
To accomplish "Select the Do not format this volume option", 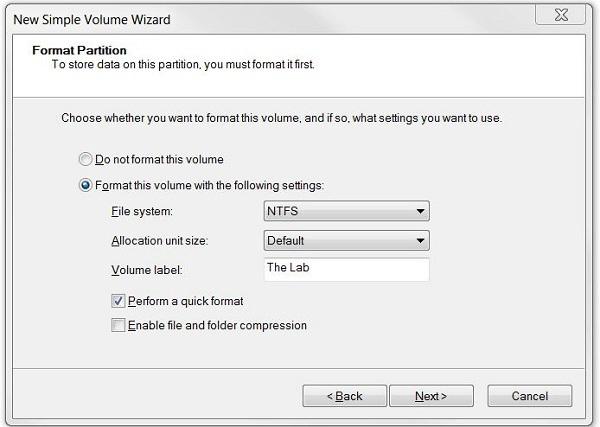I will pyautogui.click(x=85, y=159).
